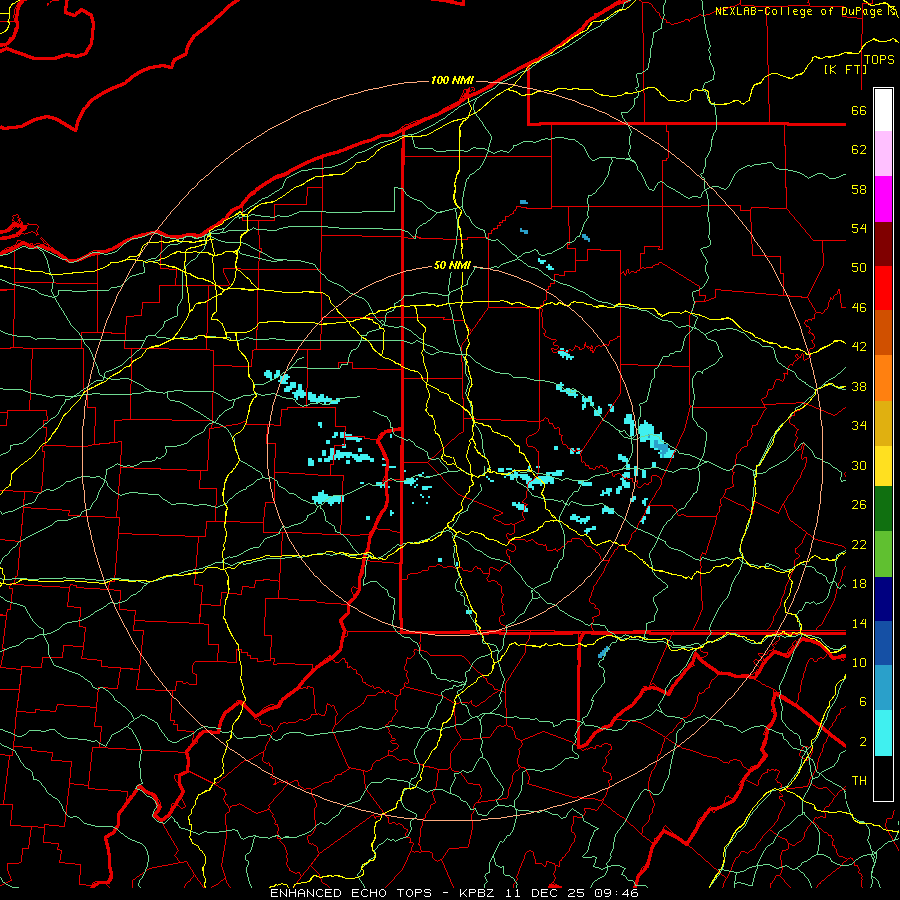
Task: Click the legend value 30
Action: (859, 465)
